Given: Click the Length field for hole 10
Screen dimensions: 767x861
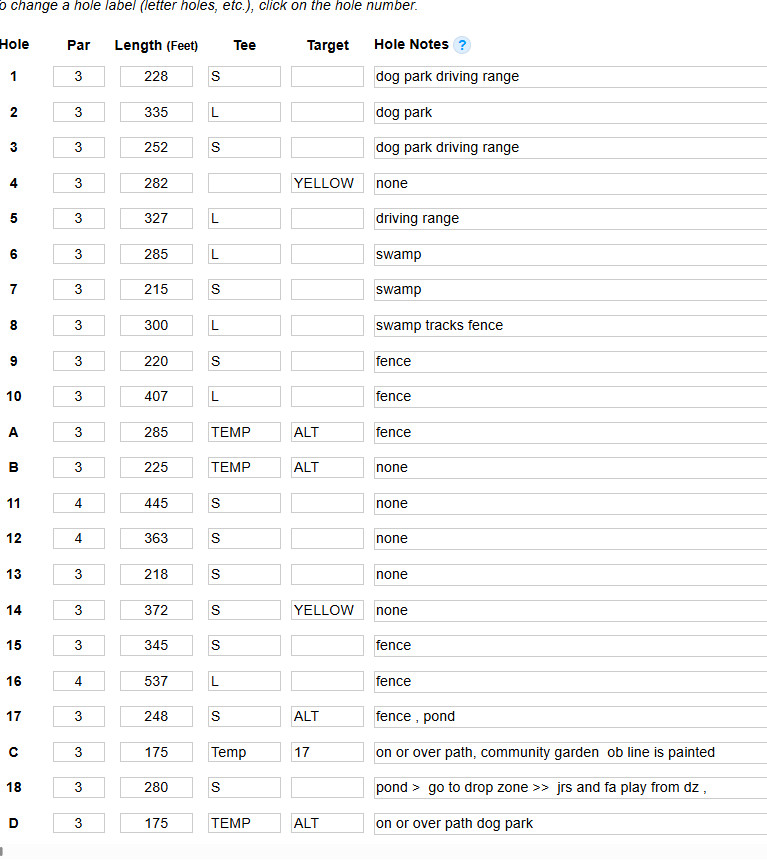Looking at the screenshot, I should (156, 396).
